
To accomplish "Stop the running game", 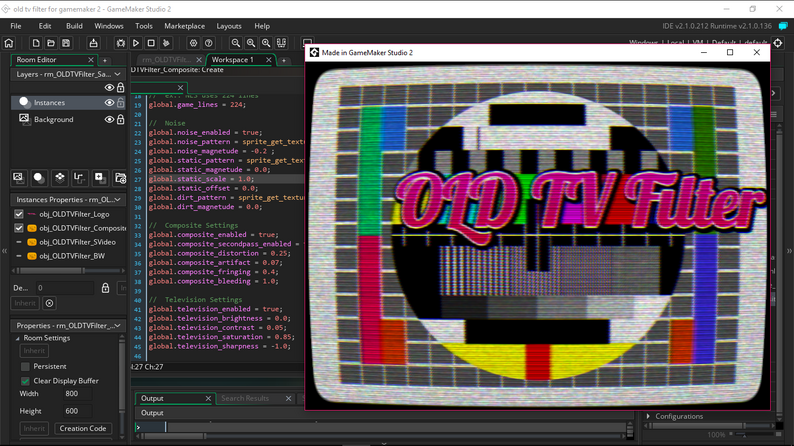I will [x=151, y=43].
